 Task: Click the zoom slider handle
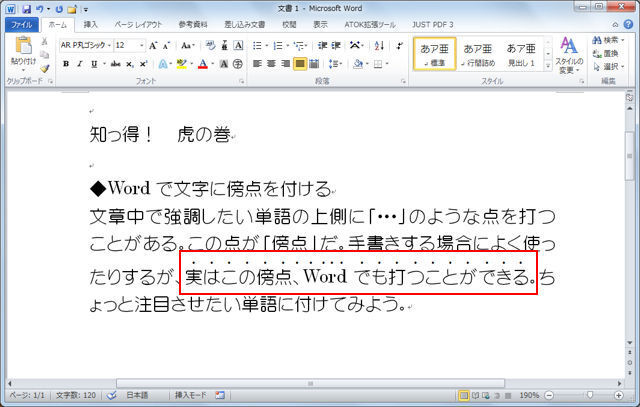589,395
